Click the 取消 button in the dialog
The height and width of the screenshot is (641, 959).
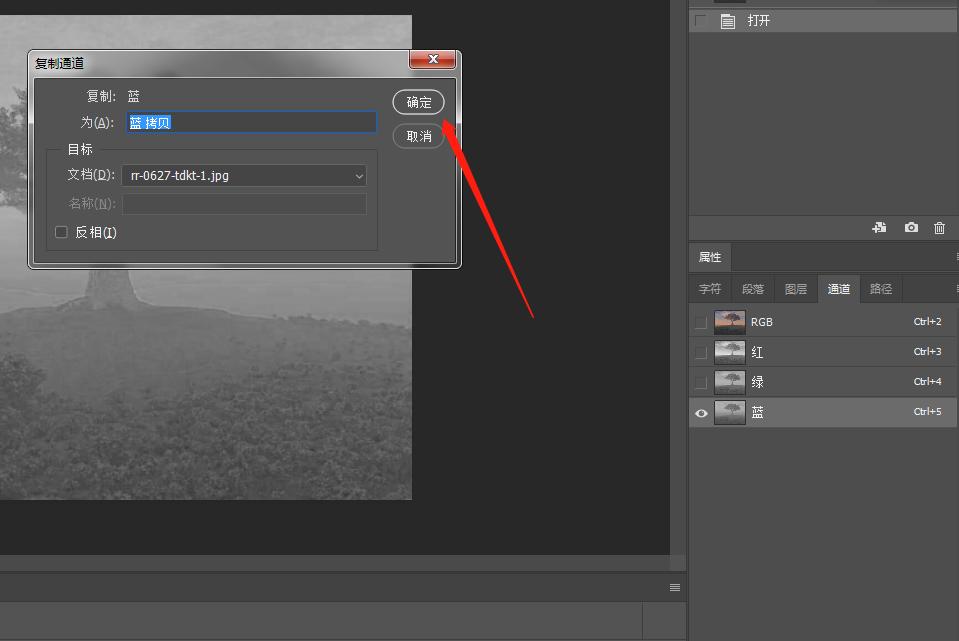[x=418, y=136]
